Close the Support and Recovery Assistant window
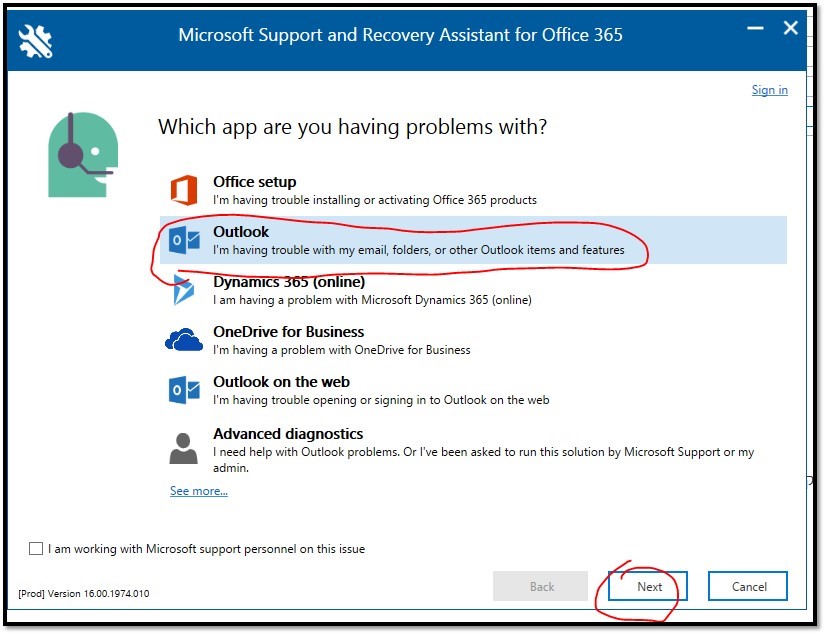Viewport: 826px width, 635px height. [x=790, y=29]
